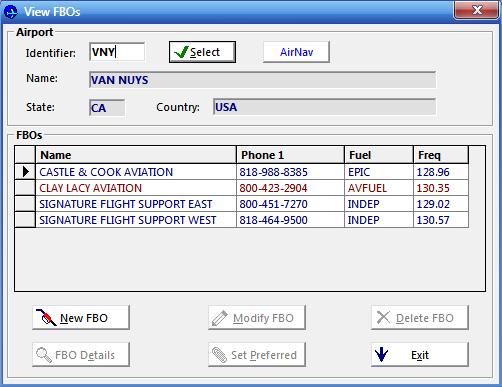The width and height of the screenshot is (502, 387).
Task: Click INDEP fuel cell for Signature West
Action: (379, 220)
